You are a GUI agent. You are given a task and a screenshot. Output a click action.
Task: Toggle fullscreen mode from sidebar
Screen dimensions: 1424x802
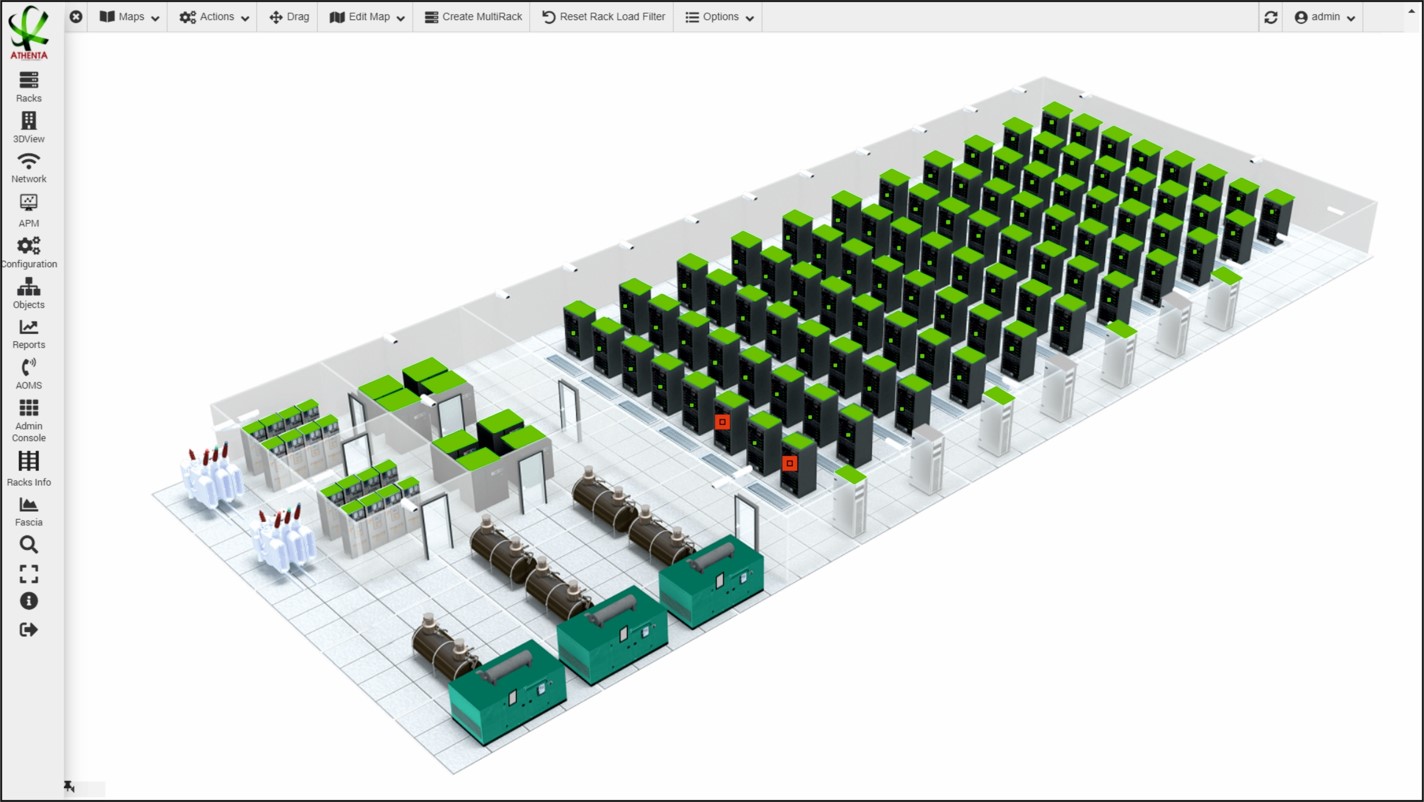point(29,574)
